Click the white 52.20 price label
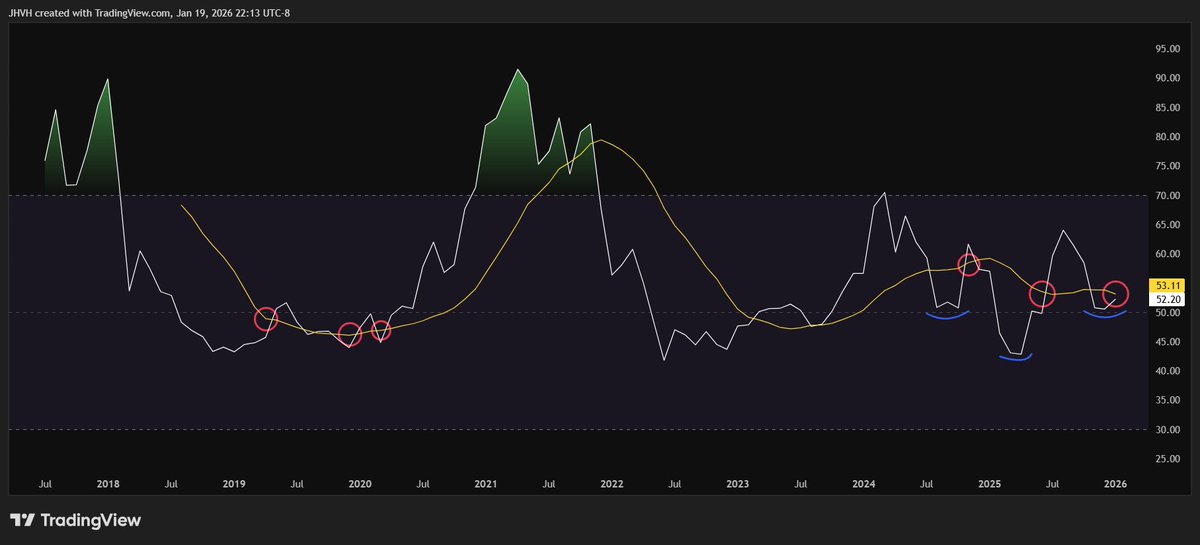 pyautogui.click(x=1168, y=299)
